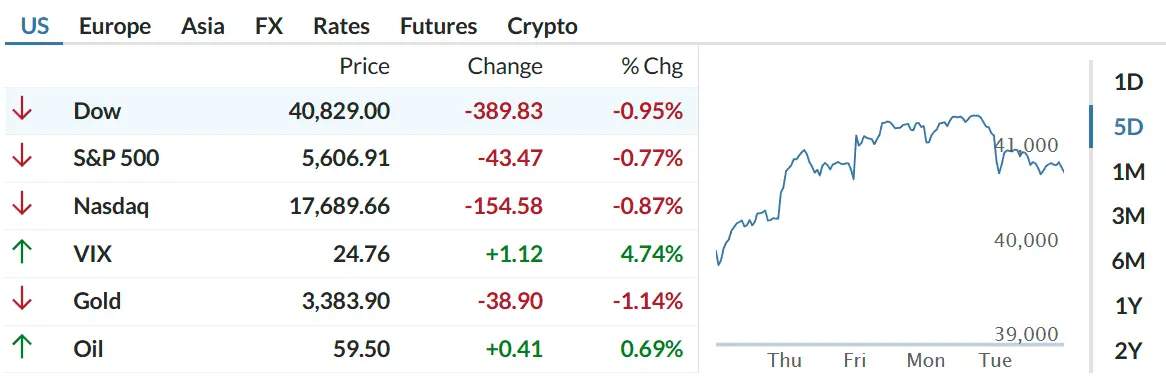Click the red down arrow beside Gold
Viewport: 1166px width, 380px height.
(22, 301)
